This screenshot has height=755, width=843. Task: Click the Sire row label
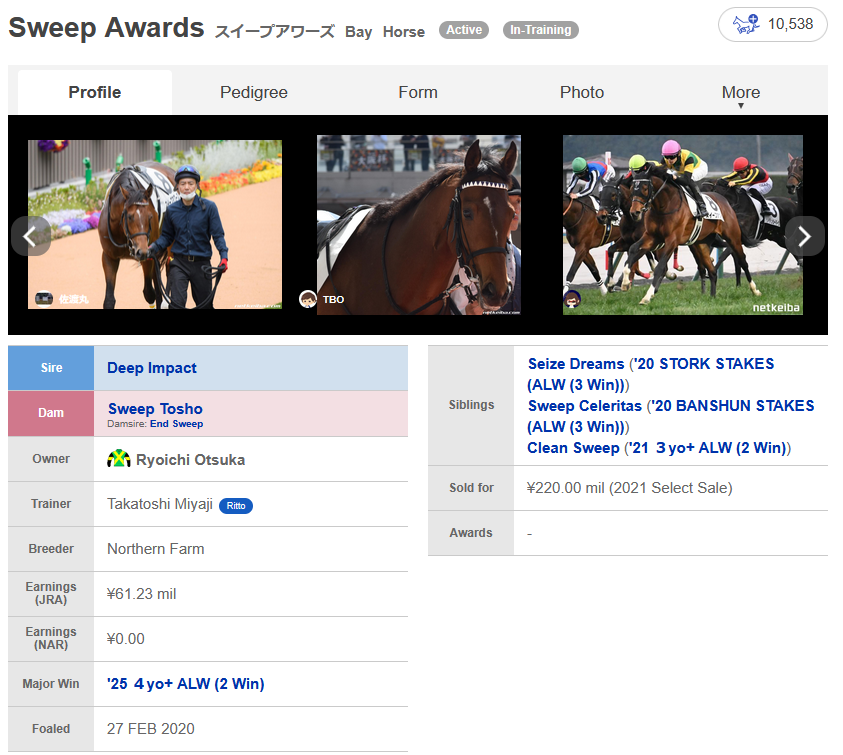pyautogui.click(x=51, y=368)
